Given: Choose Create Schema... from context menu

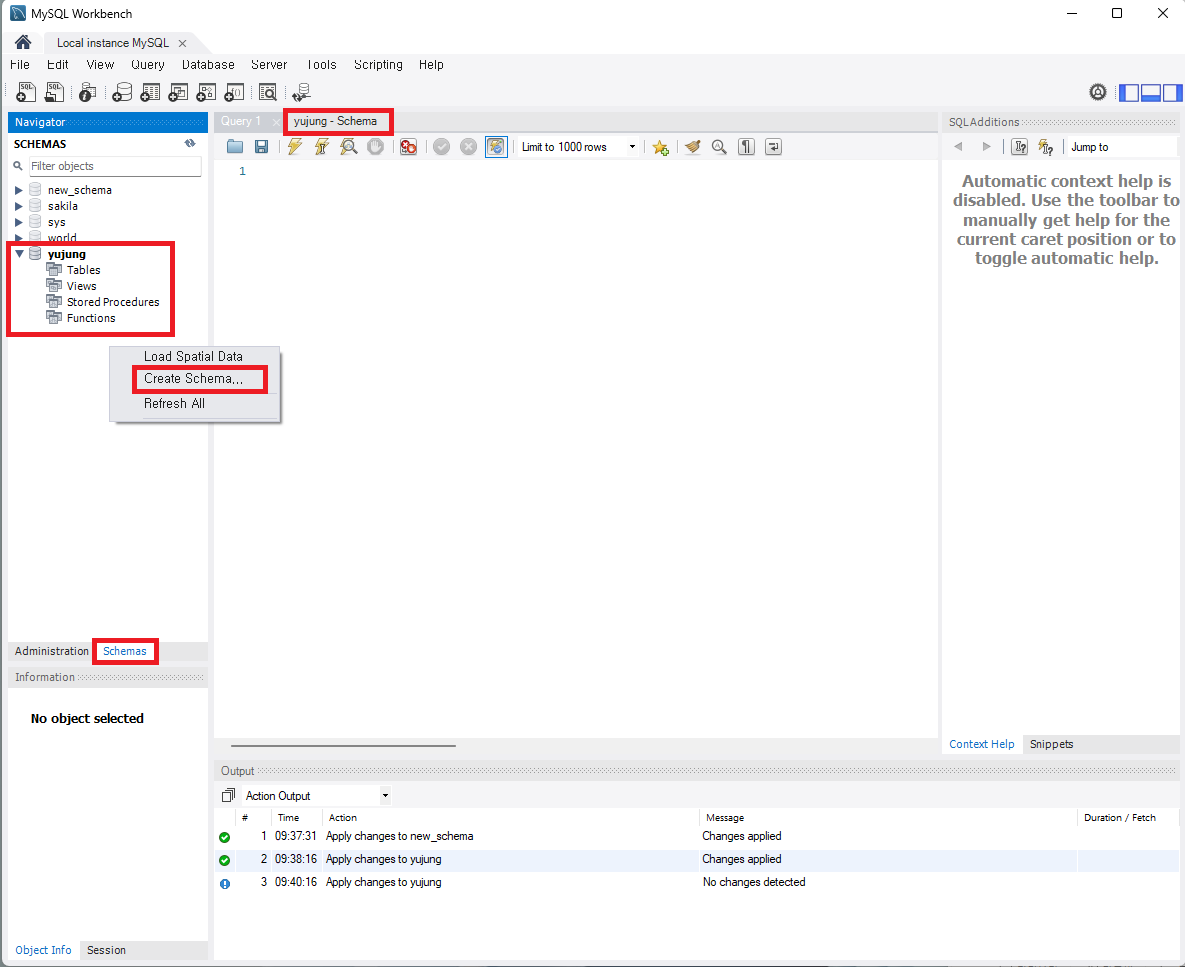Looking at the screenshot, I should [x=193, y=378].
